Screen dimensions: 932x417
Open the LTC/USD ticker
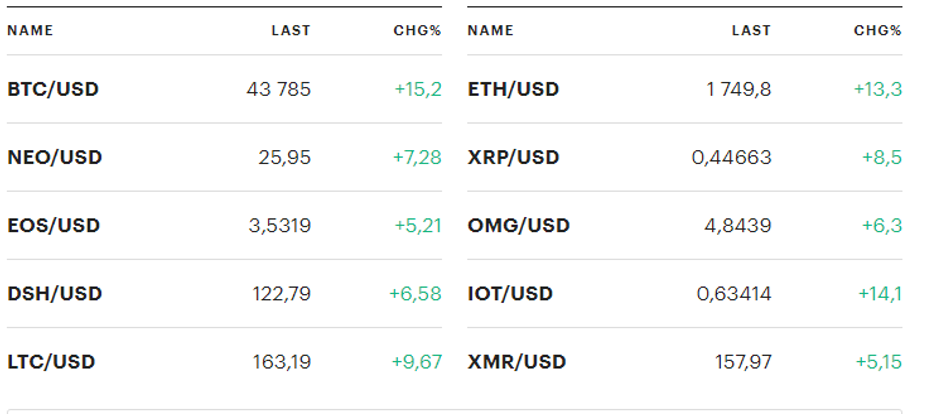(x=52, y=361)
